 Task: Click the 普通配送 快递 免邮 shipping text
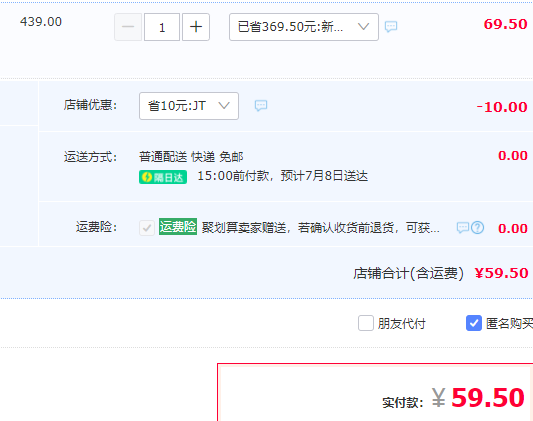191,157
